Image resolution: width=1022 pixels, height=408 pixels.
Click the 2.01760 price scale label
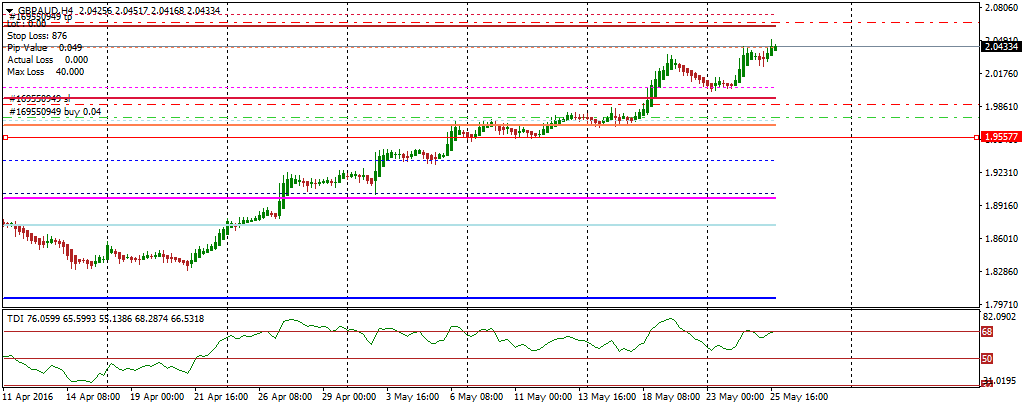[x=1002, y=74]
